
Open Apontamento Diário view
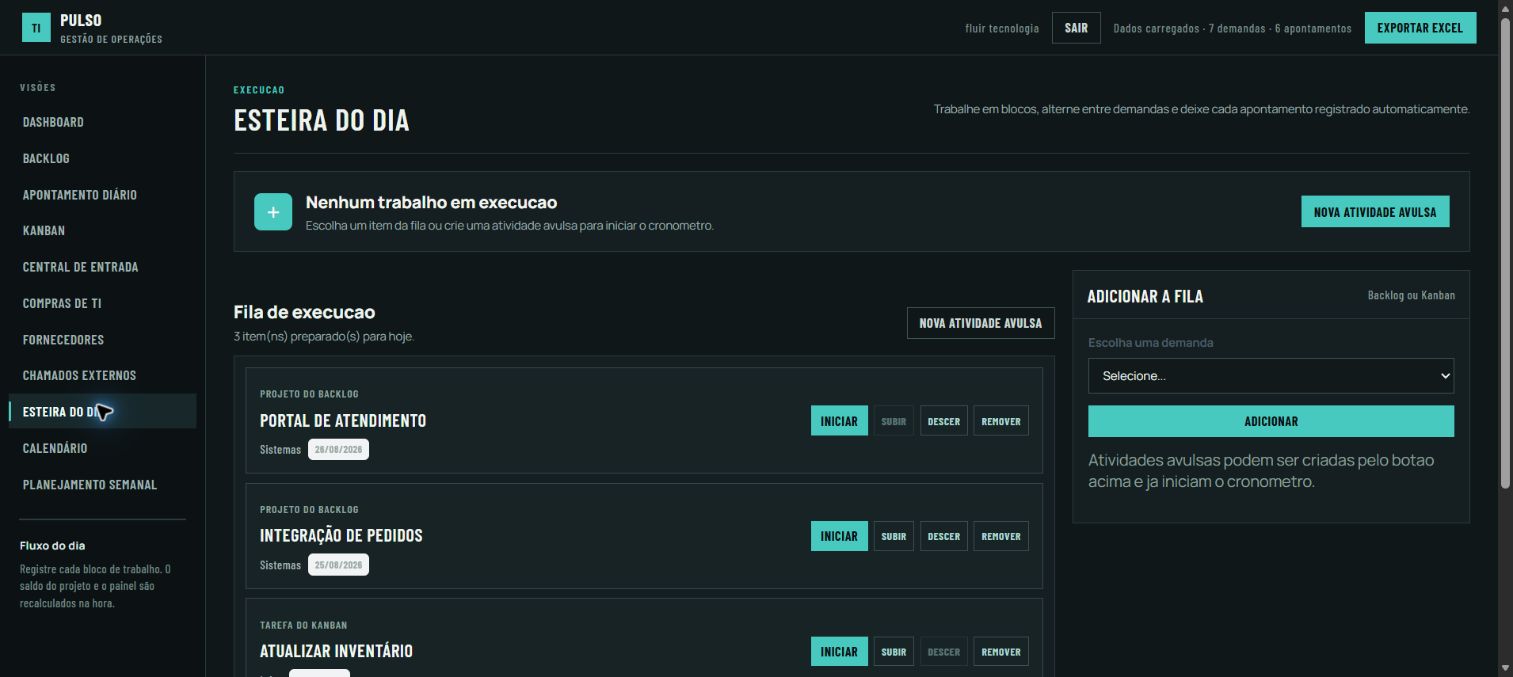coord(80,195)
